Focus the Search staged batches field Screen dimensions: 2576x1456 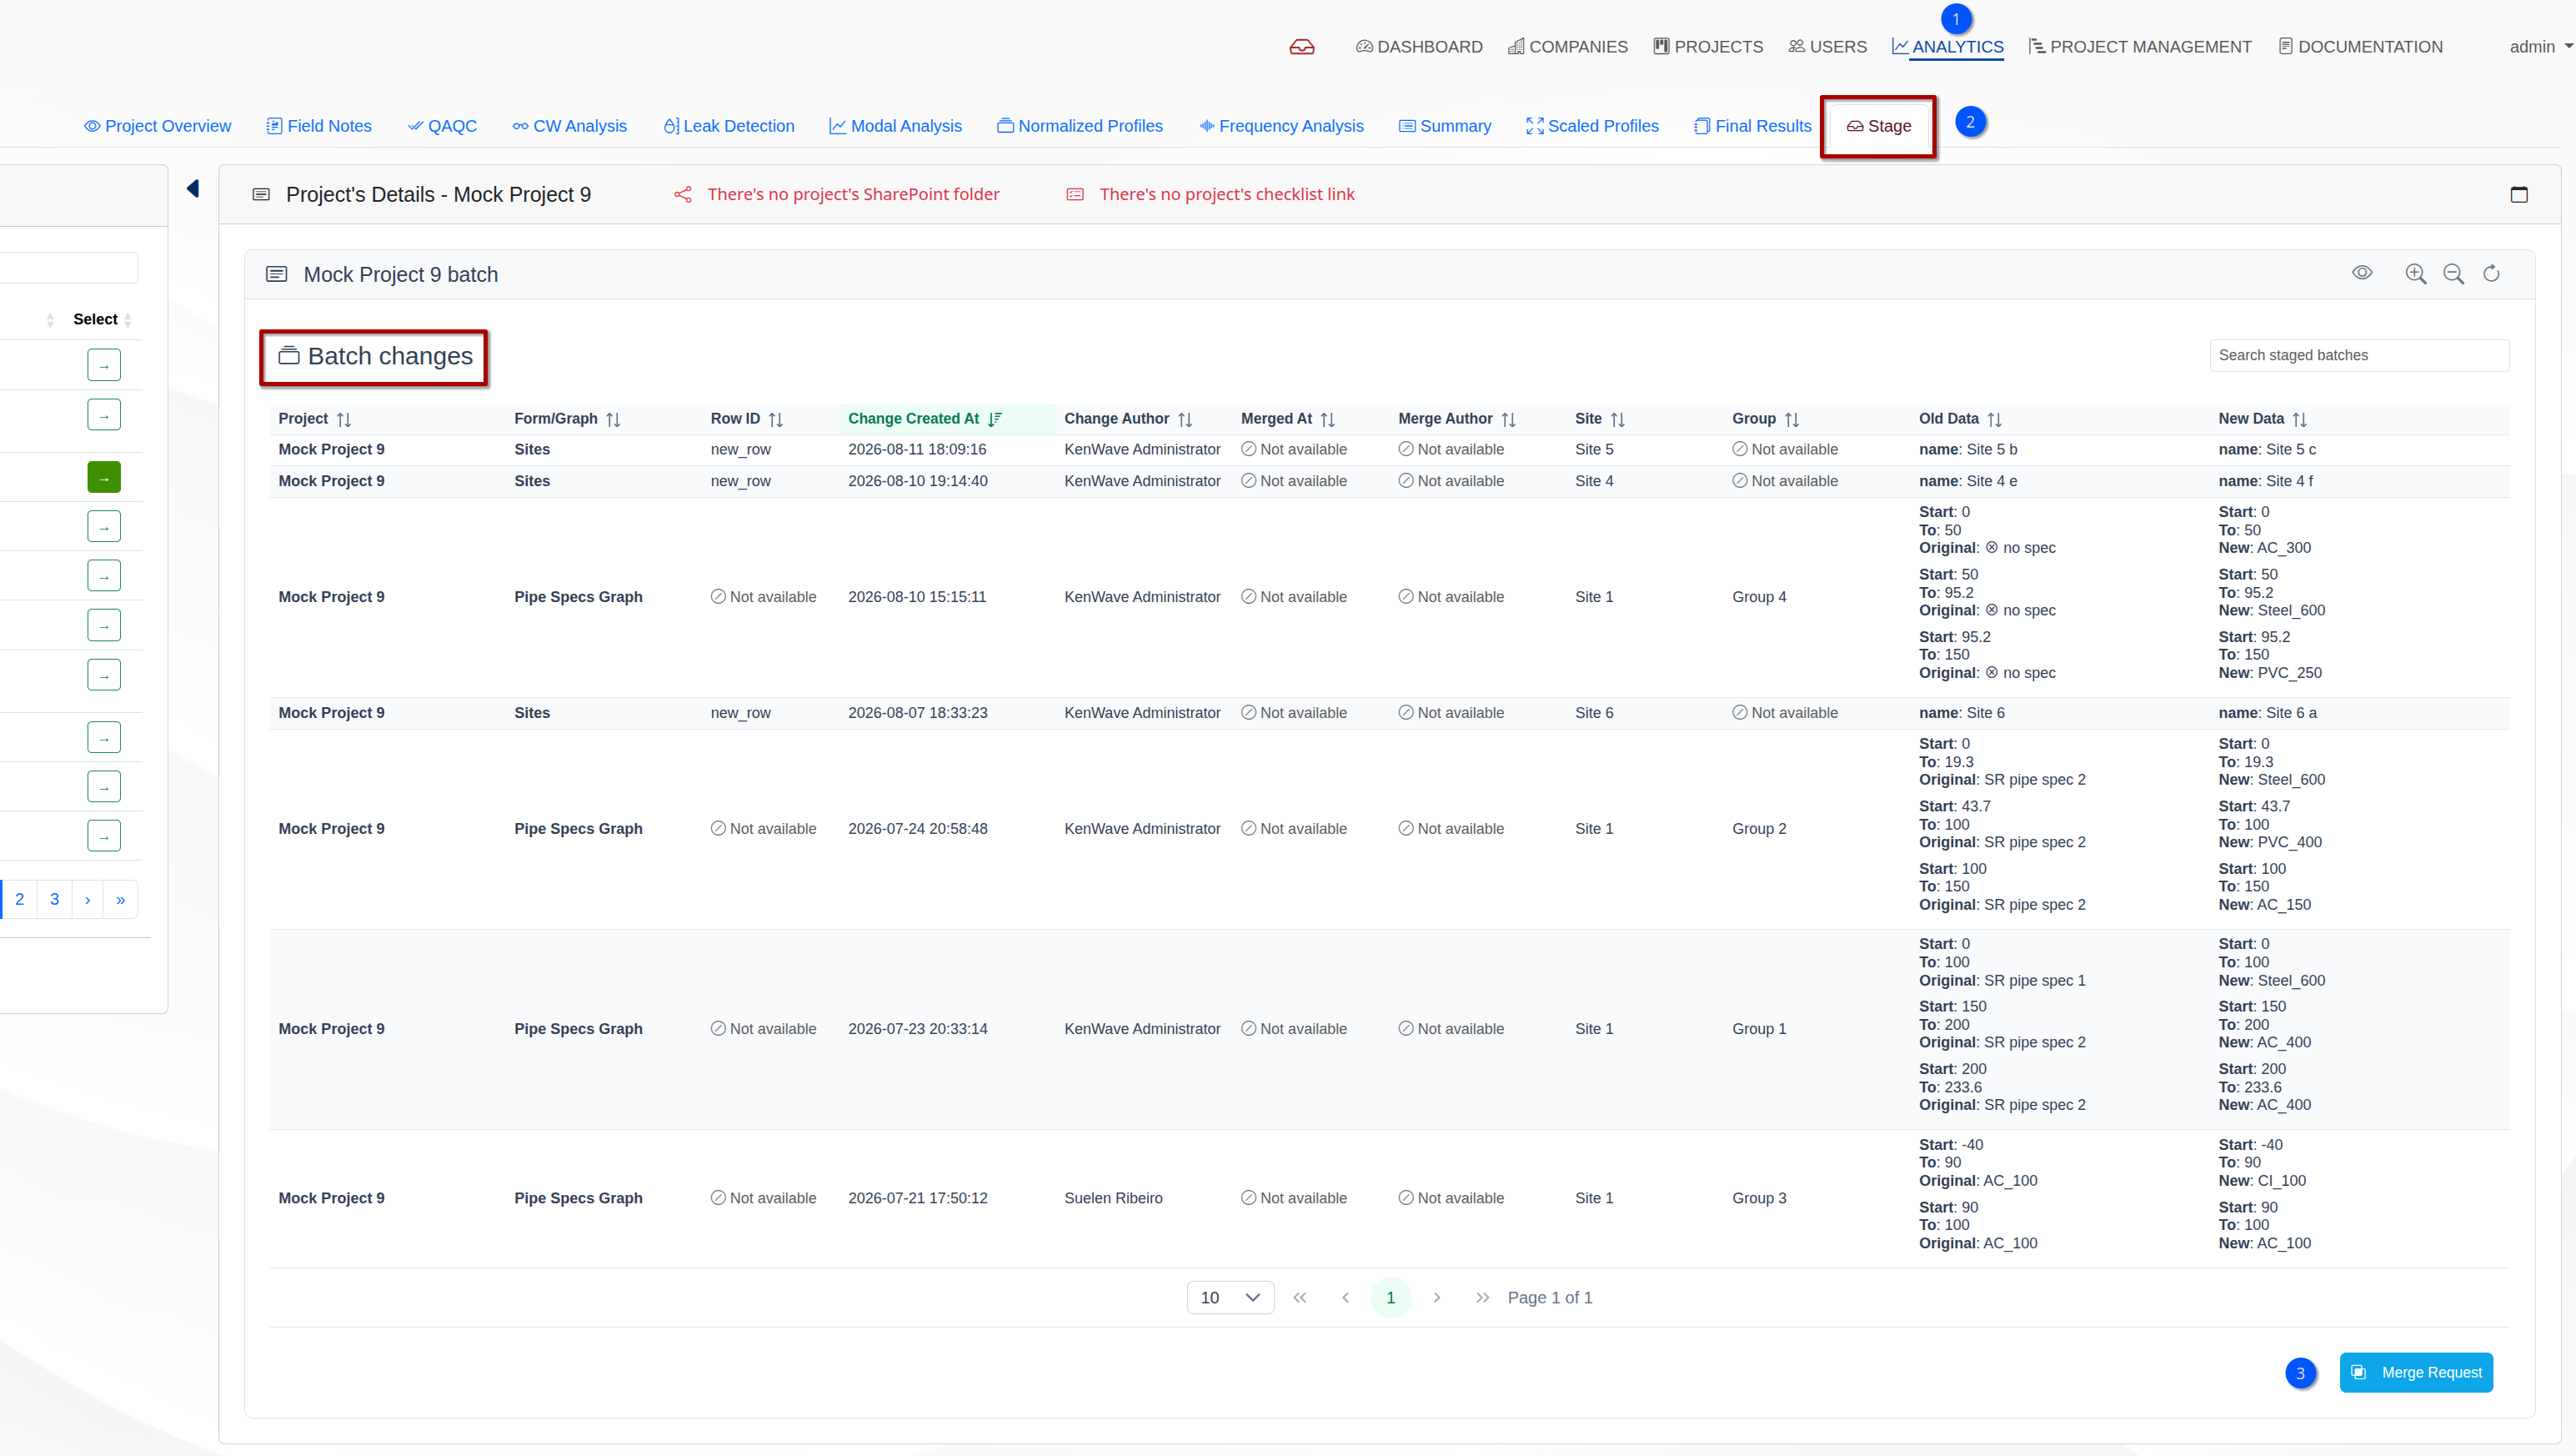pyautogui.click(x=2359, y=355)
